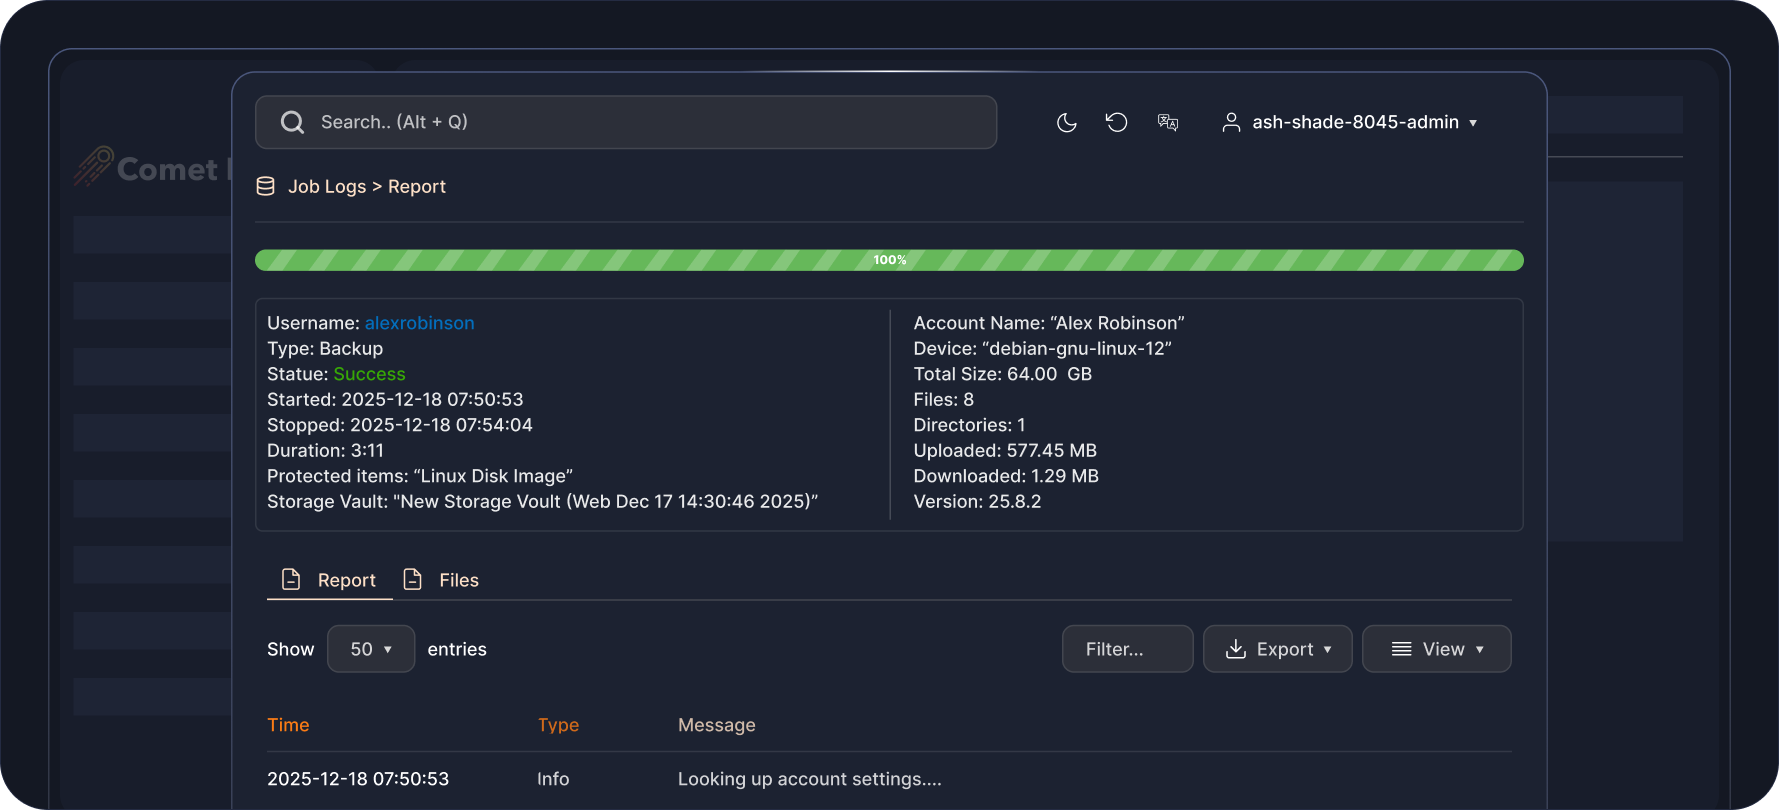Click the refresh arrow icon
Image resolution: width=1779 pixels, height=810 pixels.
(1117, 122)
